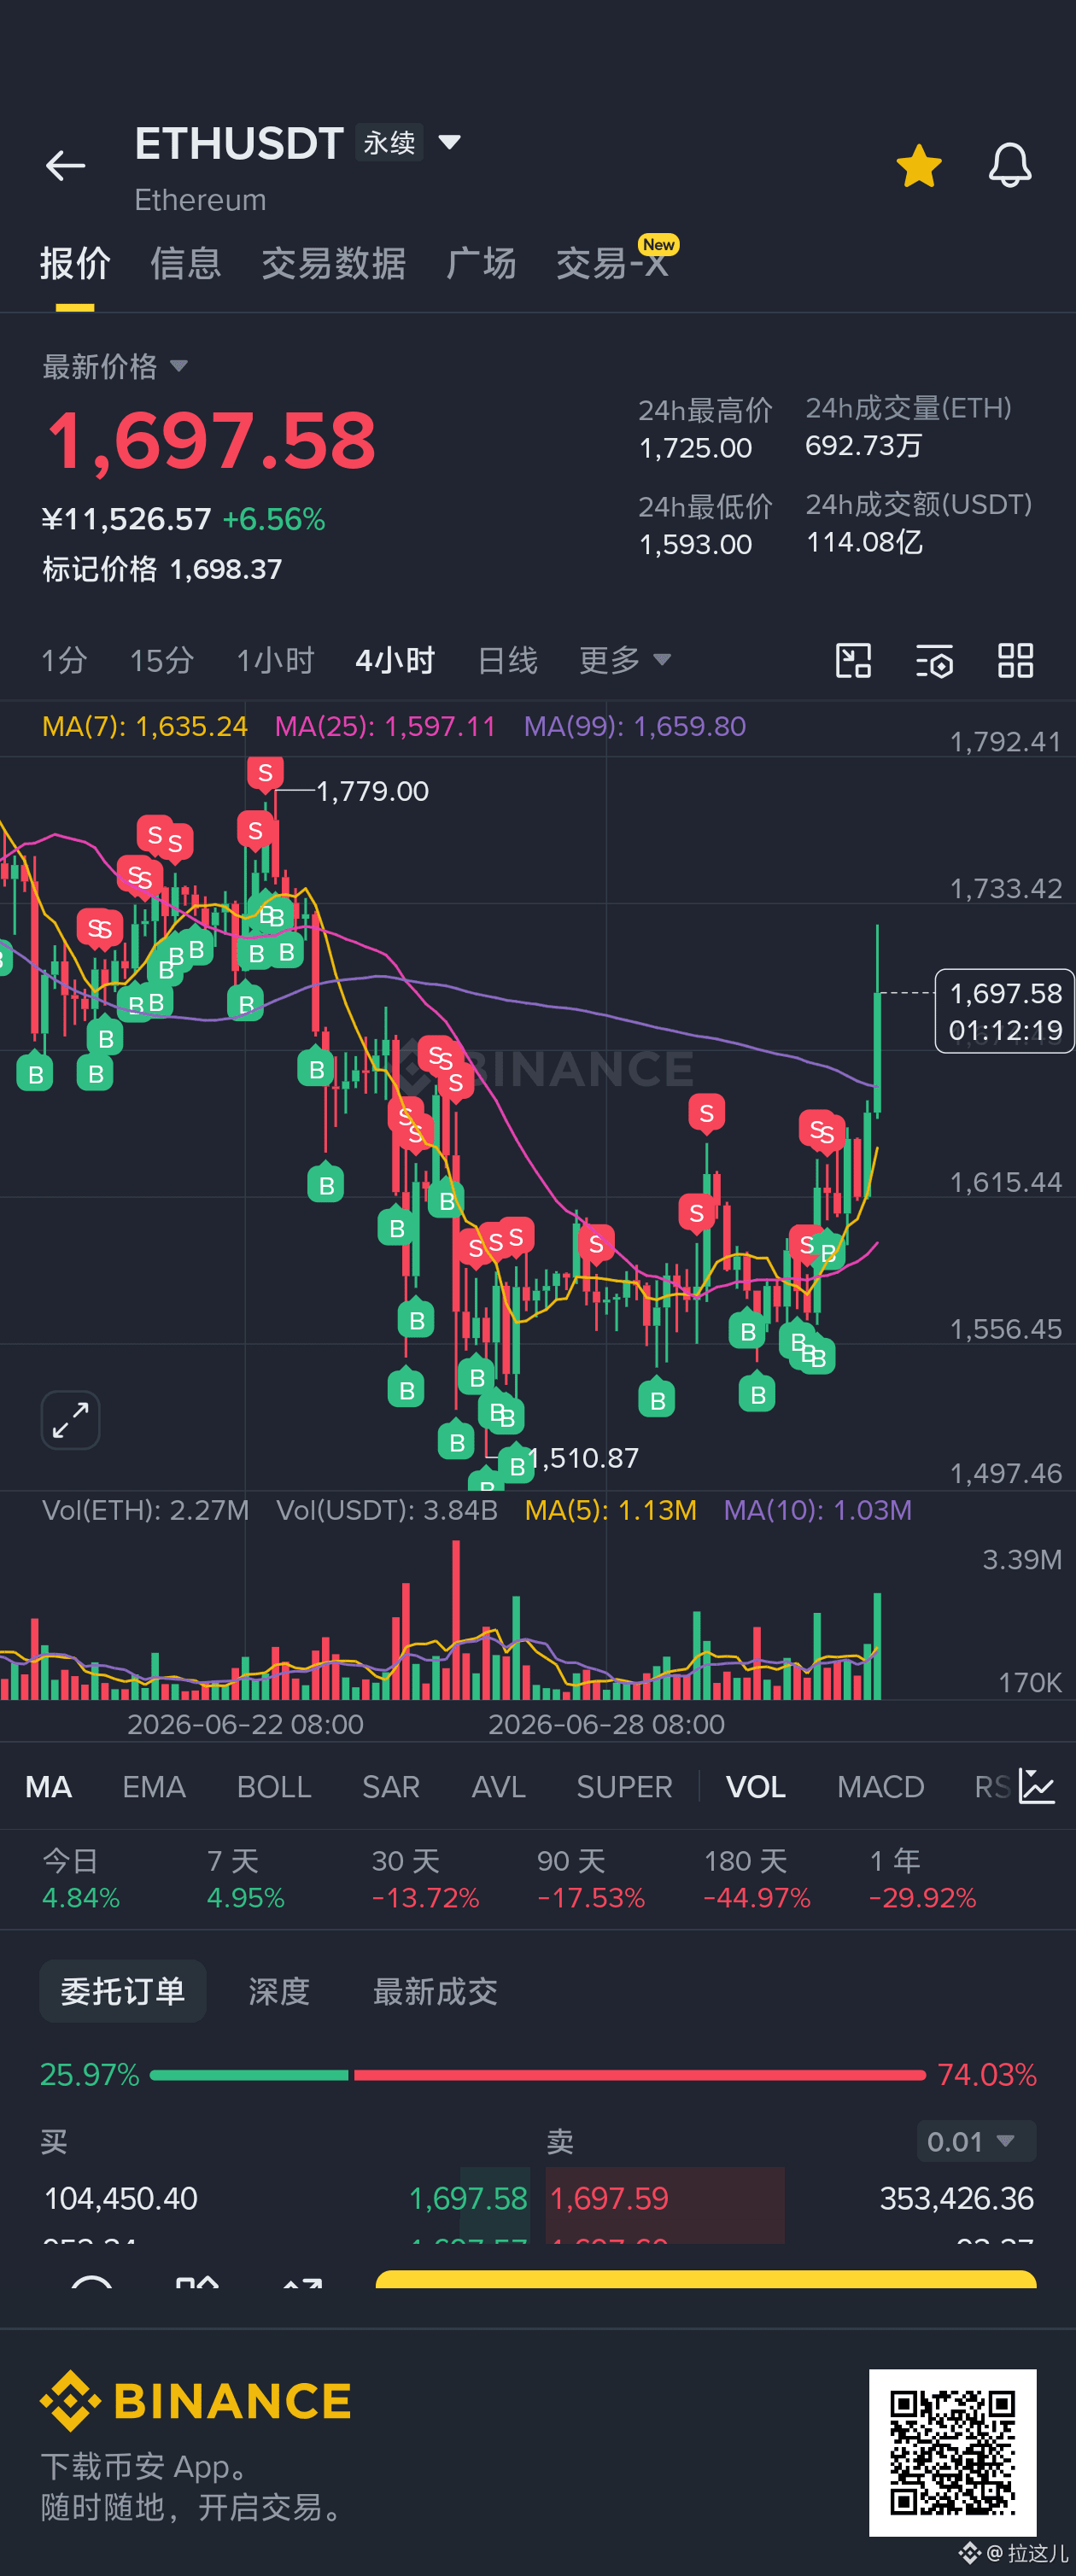Tap the 1 年 -29.92% performance
Screen dimensions: 1076x2576
(922, 1878)
